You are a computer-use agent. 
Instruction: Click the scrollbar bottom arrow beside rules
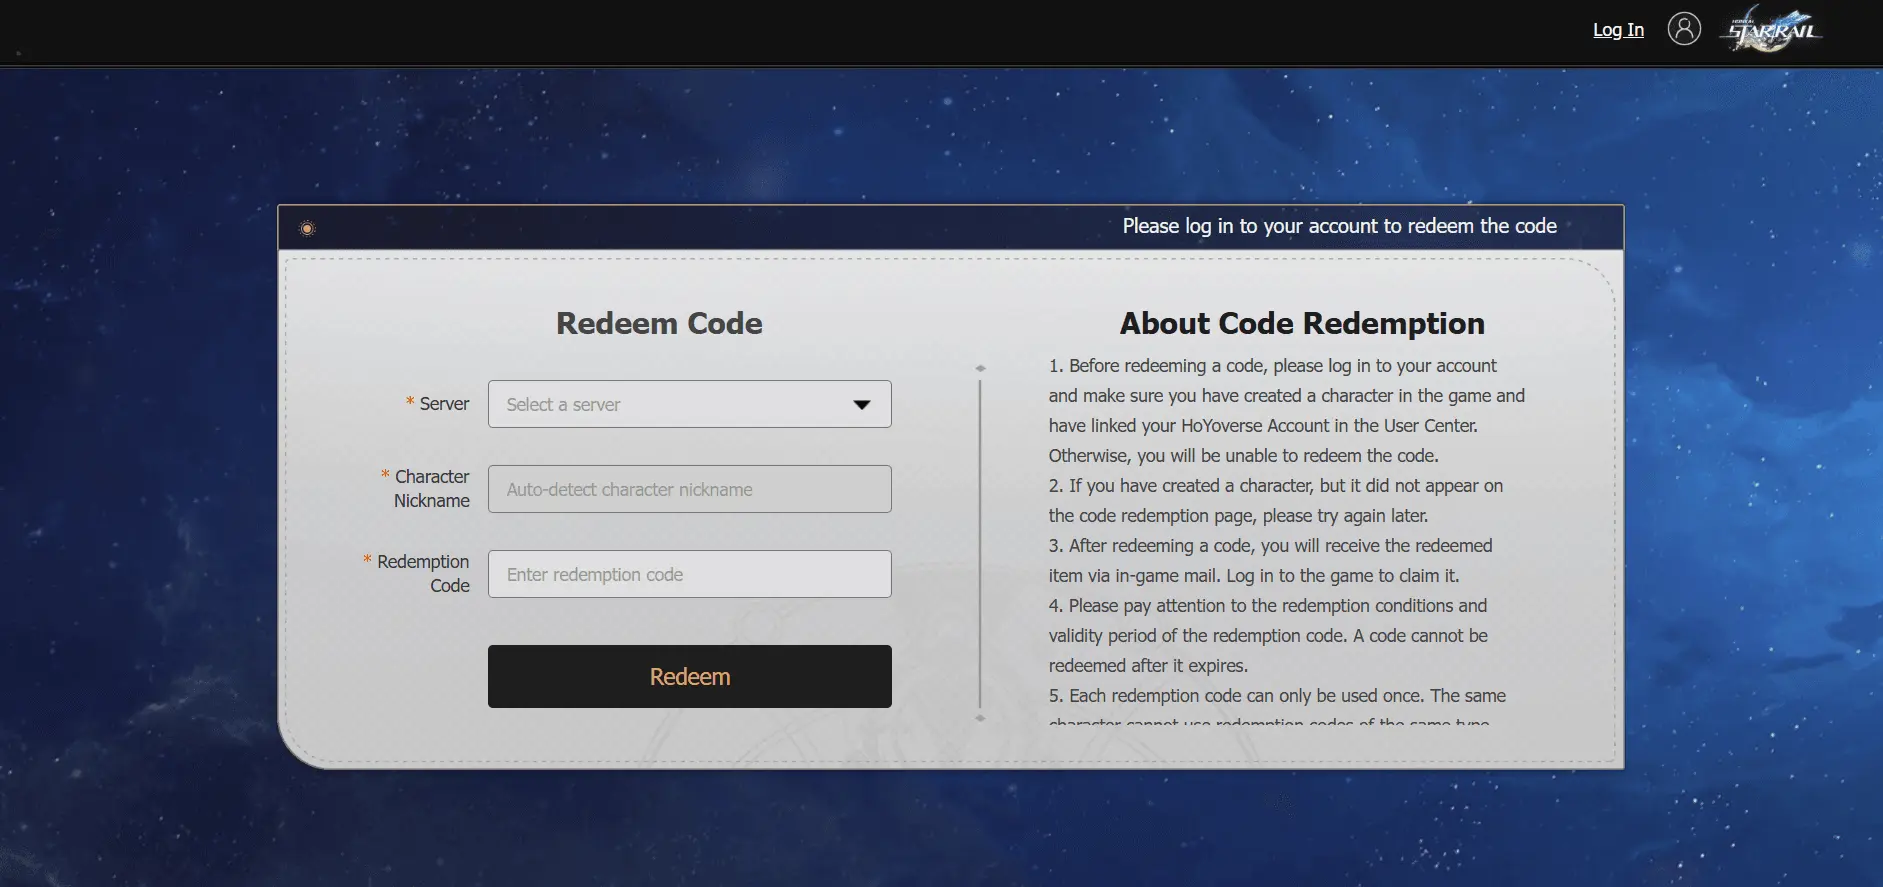click(980, 718)
